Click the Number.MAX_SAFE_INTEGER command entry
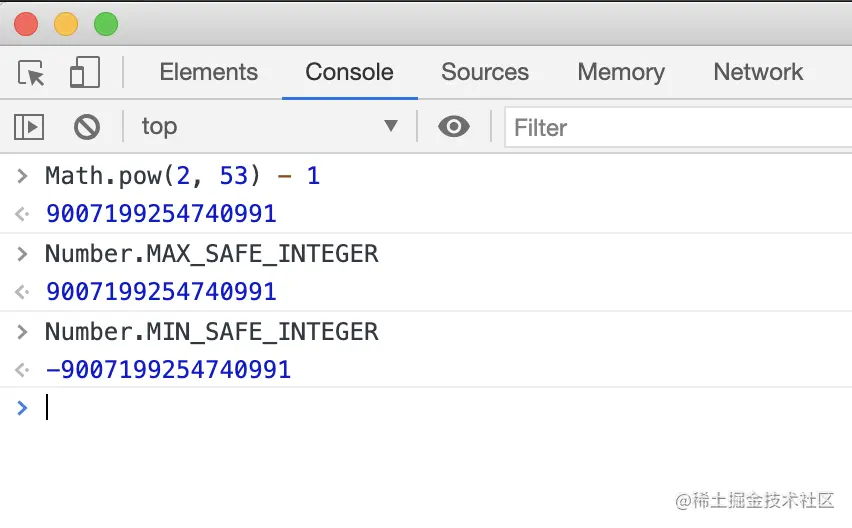 click(211, 254)
